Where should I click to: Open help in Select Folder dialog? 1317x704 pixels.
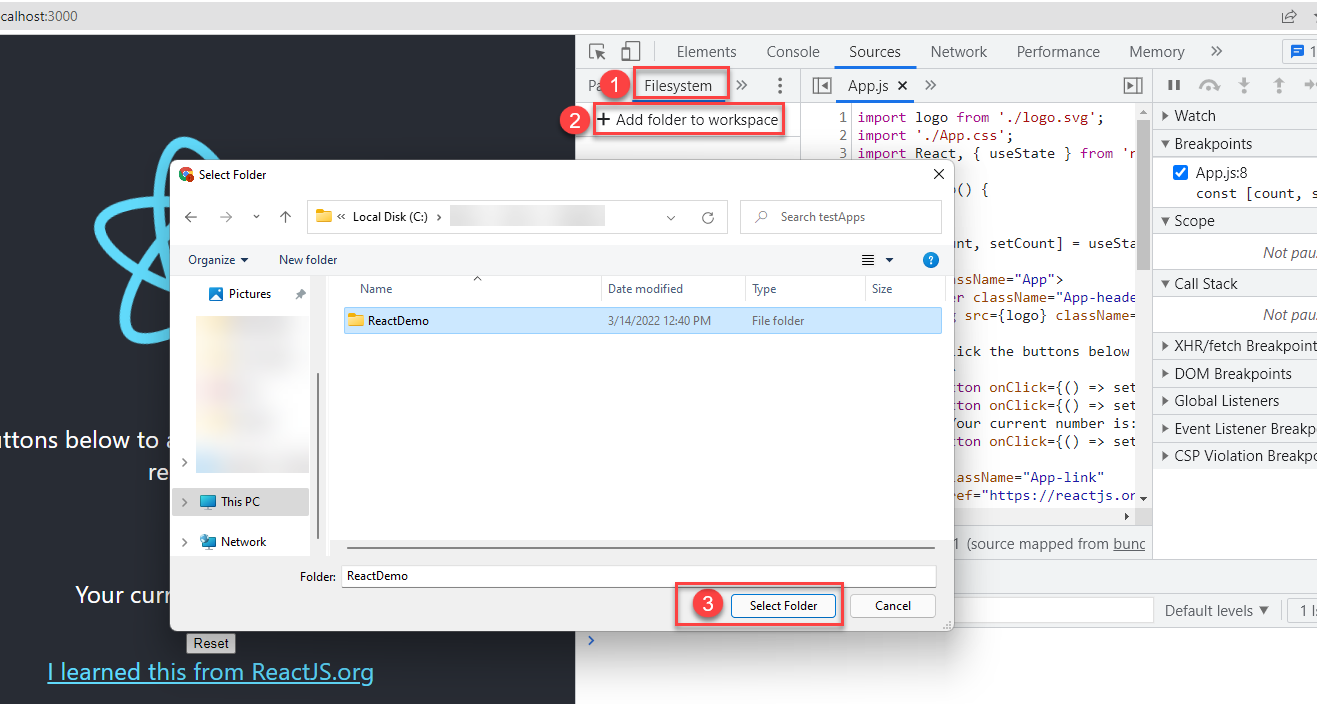point(930,260)
